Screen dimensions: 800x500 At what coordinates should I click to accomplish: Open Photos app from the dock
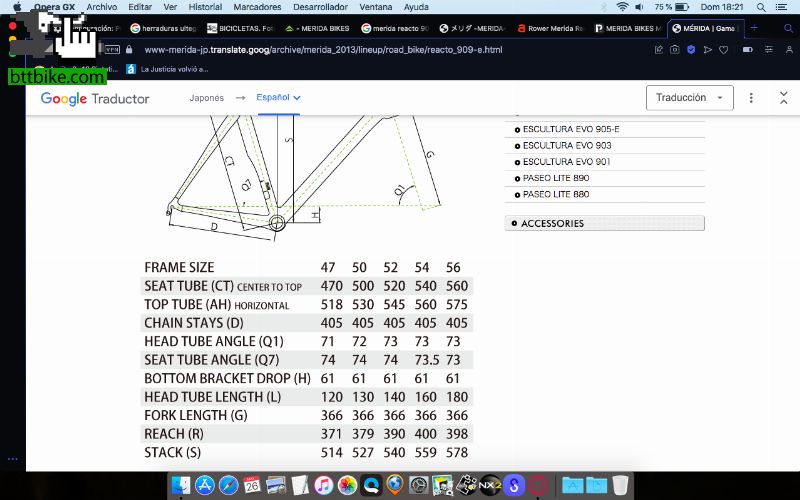(347, 485)
